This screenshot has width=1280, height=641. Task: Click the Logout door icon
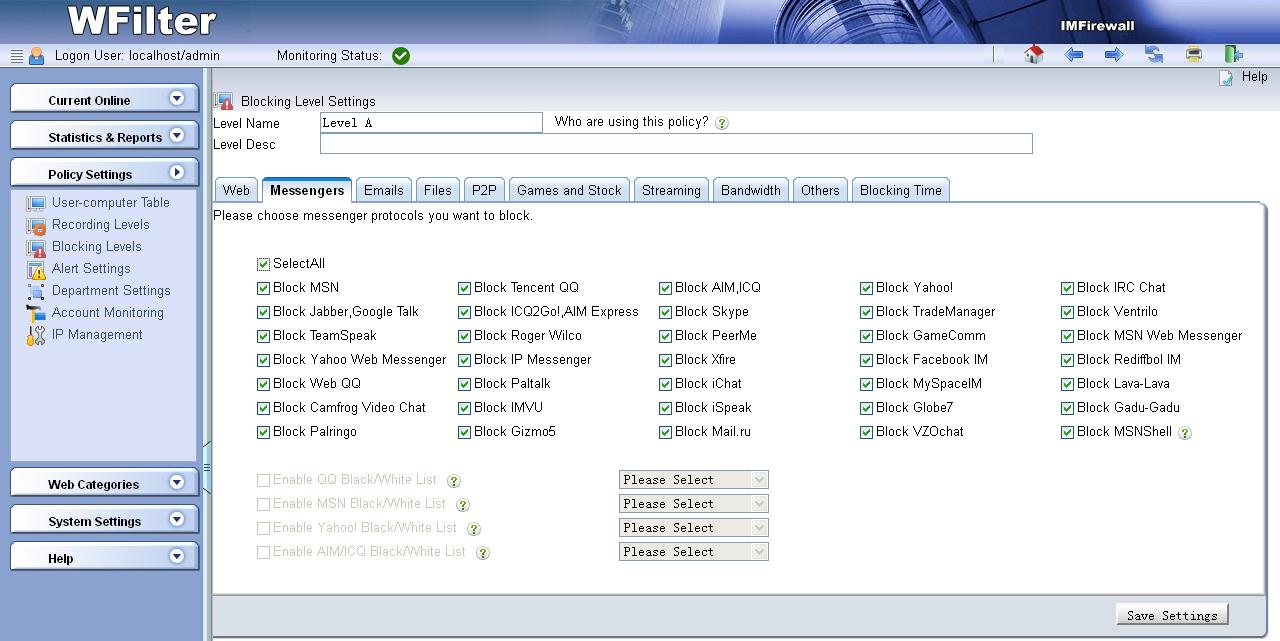pyautogui.click(x=1233, y=55)
